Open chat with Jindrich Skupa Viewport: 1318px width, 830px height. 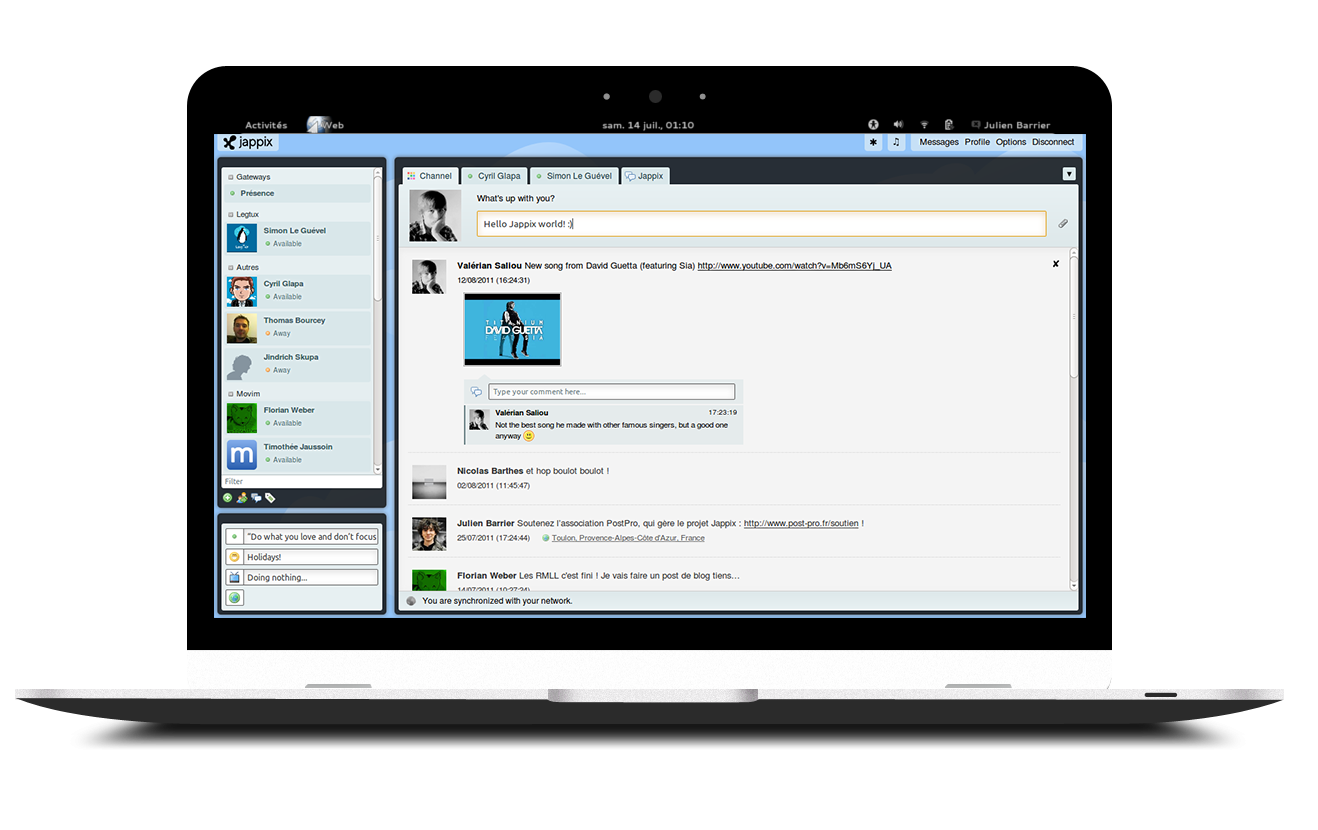pyautogui.click(x=297, y=364)
